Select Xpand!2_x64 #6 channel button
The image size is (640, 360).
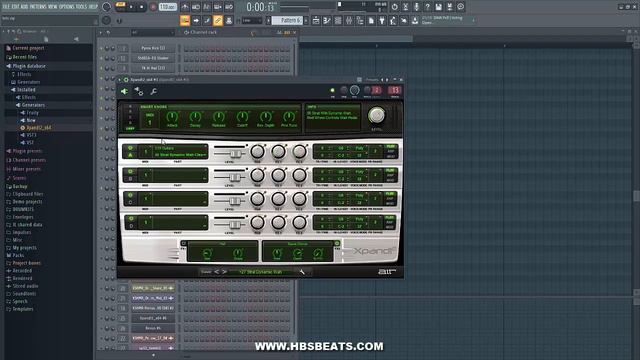coord(153,318)
